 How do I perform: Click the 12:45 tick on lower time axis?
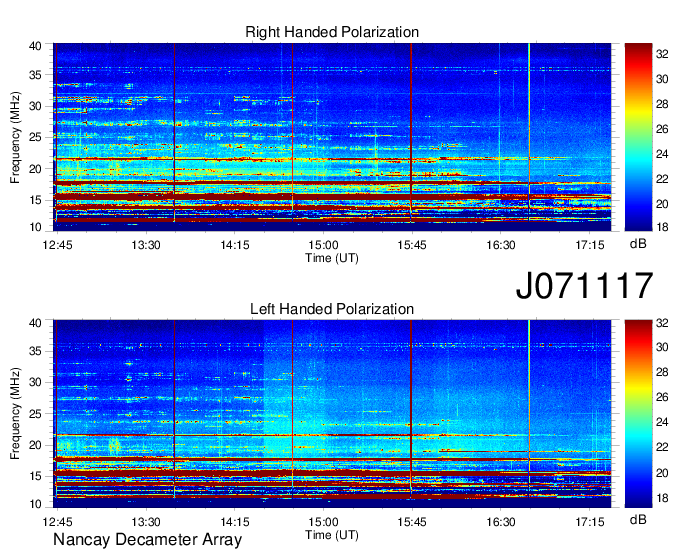[x=57, y=522]
